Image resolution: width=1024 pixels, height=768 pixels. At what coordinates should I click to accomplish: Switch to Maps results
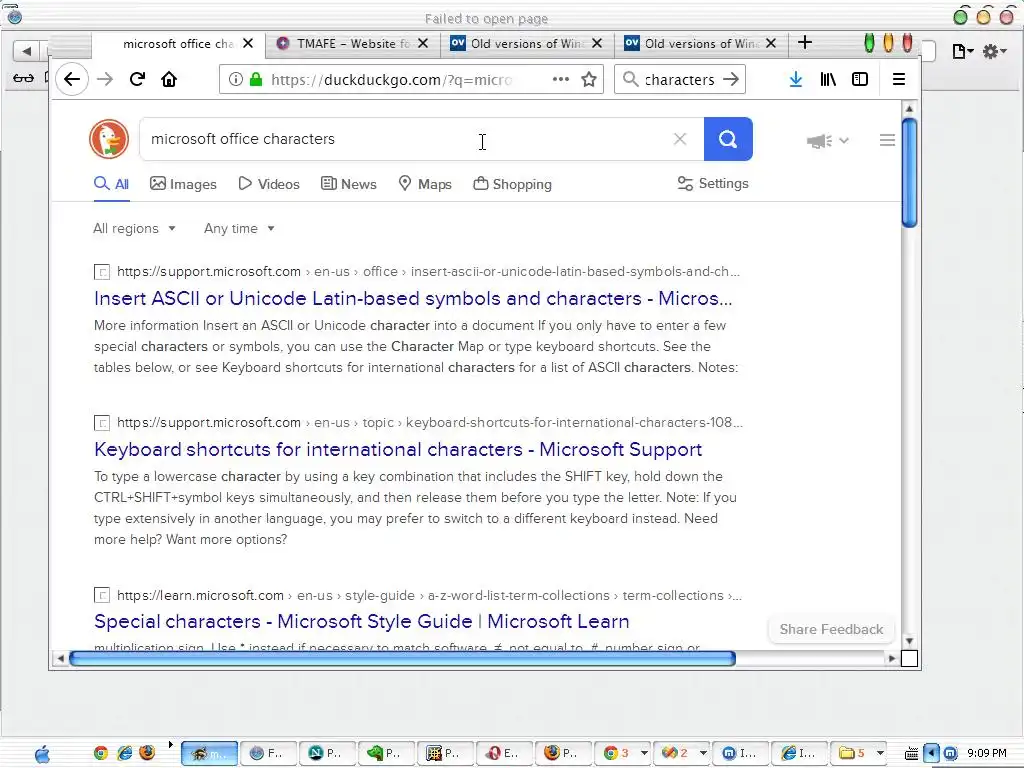[x=425, y=184]
